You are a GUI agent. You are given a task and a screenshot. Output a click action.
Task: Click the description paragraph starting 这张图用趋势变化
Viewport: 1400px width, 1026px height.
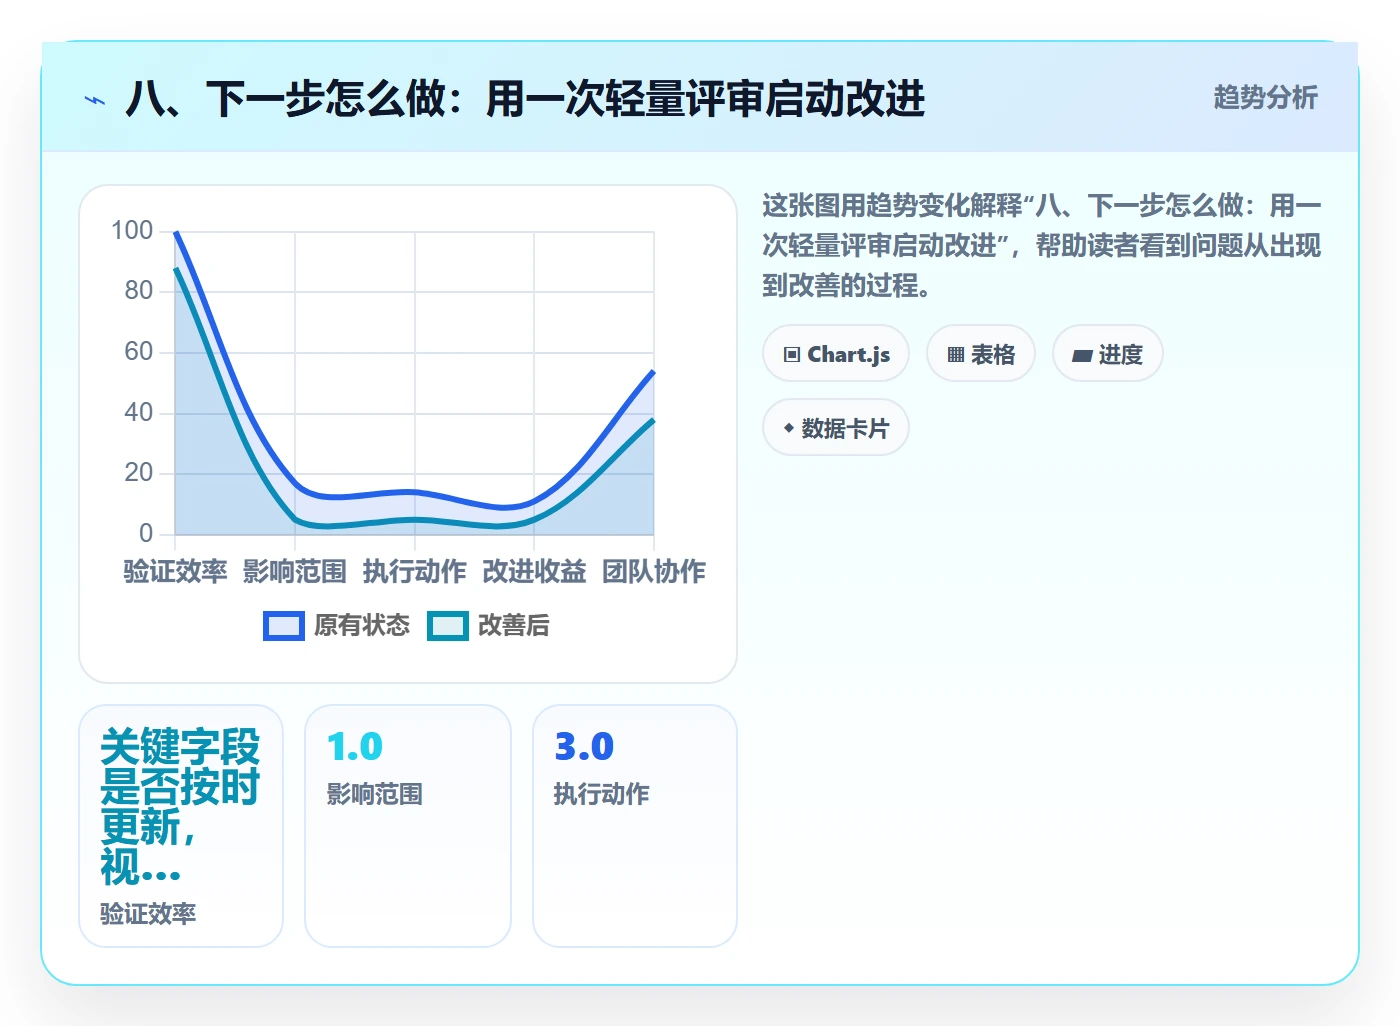[x=1042, y=246]
